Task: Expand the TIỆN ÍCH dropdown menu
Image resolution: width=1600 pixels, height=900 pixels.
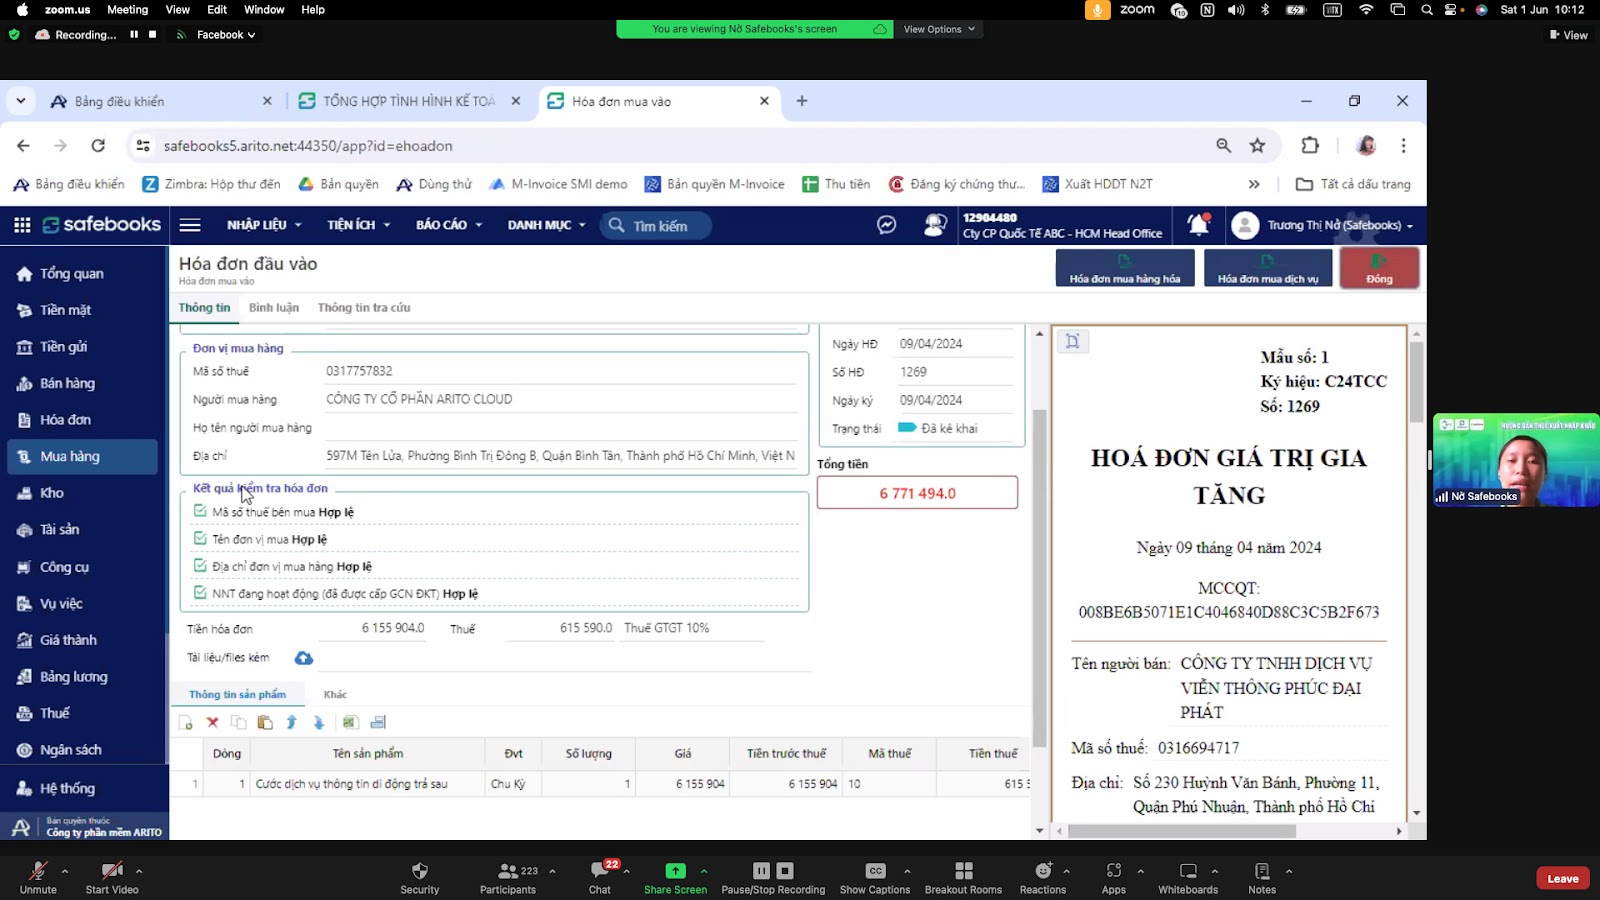Action: (x=358, y=225)
